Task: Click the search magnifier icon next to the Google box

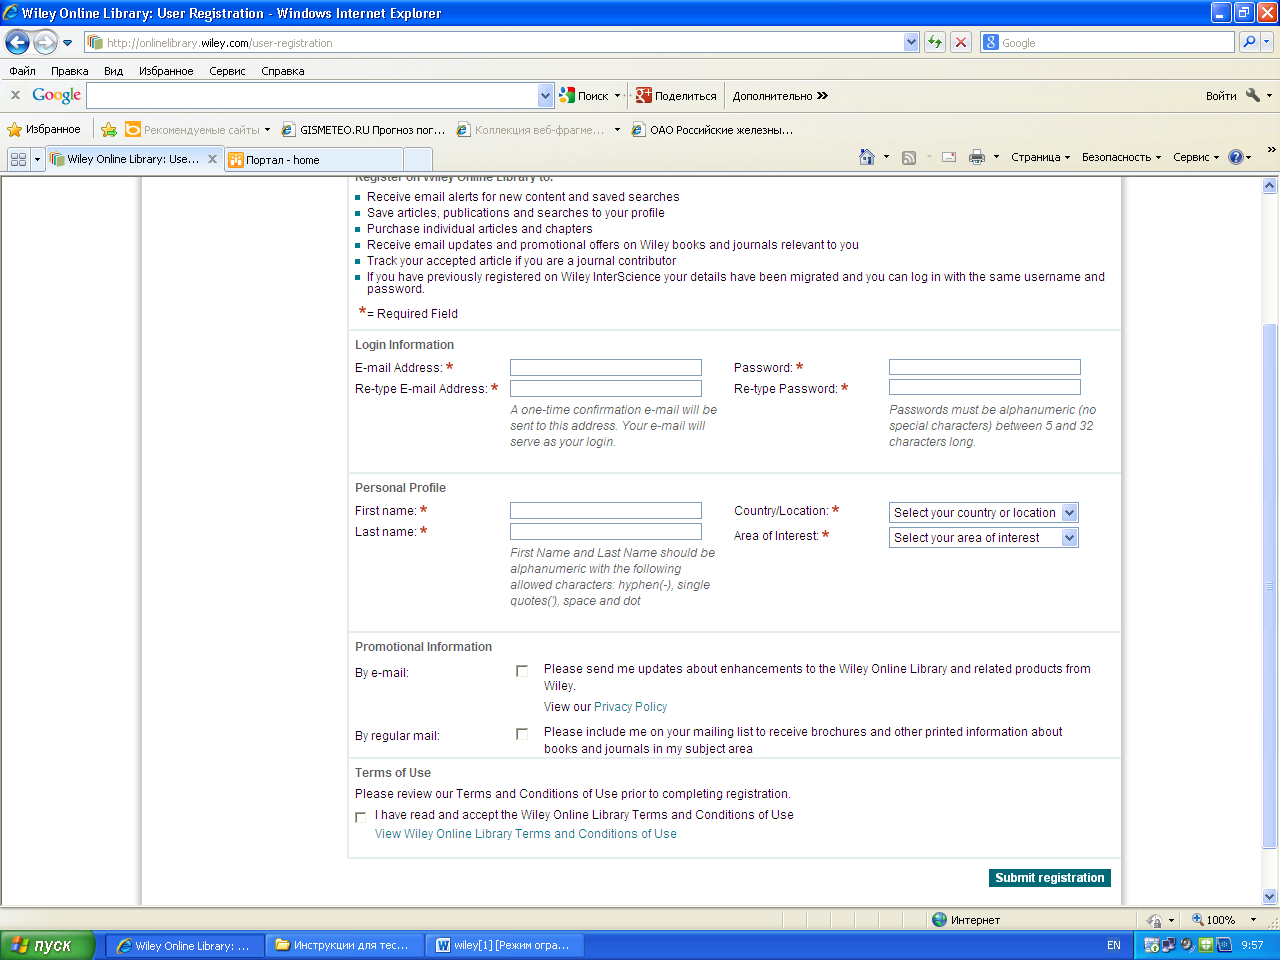Action: coord(1249,42)
